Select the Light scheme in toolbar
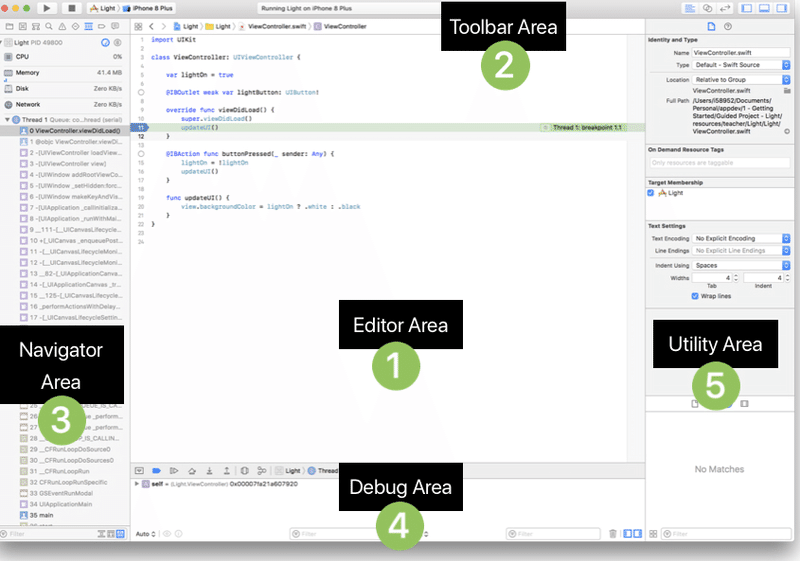 [103, 8]
